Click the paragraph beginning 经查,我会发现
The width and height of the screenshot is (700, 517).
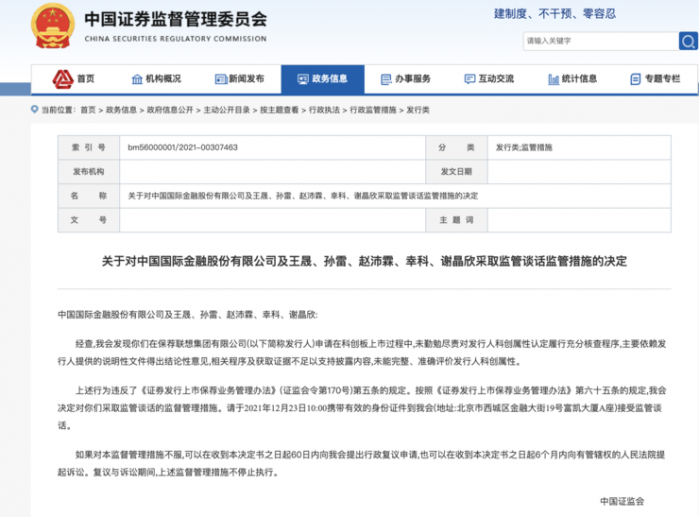(362, 352)
